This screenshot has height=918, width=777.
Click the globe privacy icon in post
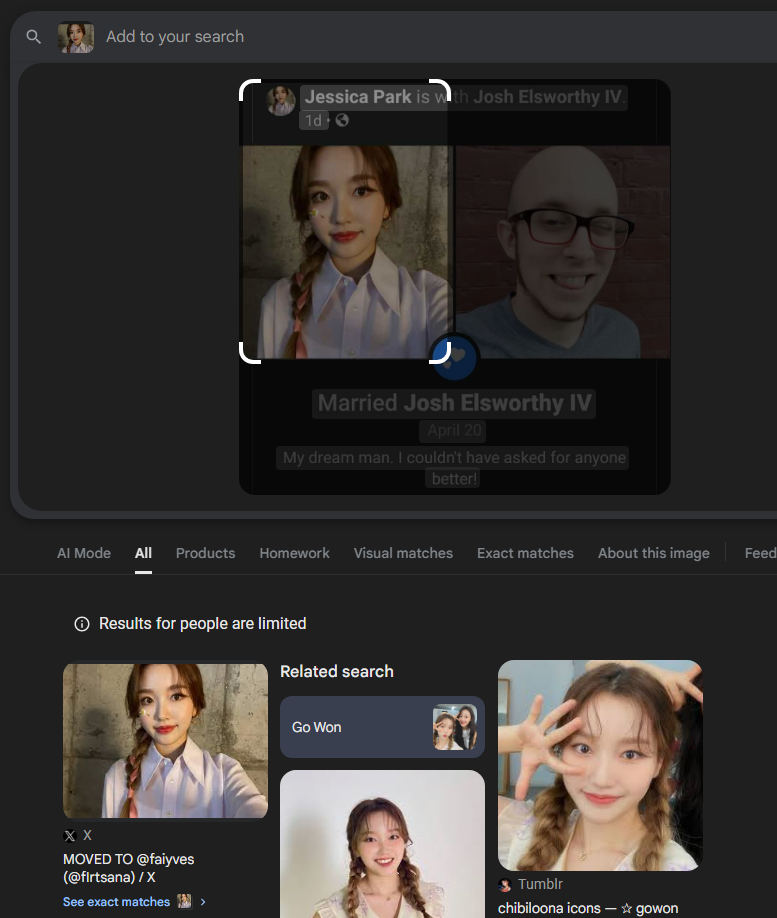[x=342, y=120]
